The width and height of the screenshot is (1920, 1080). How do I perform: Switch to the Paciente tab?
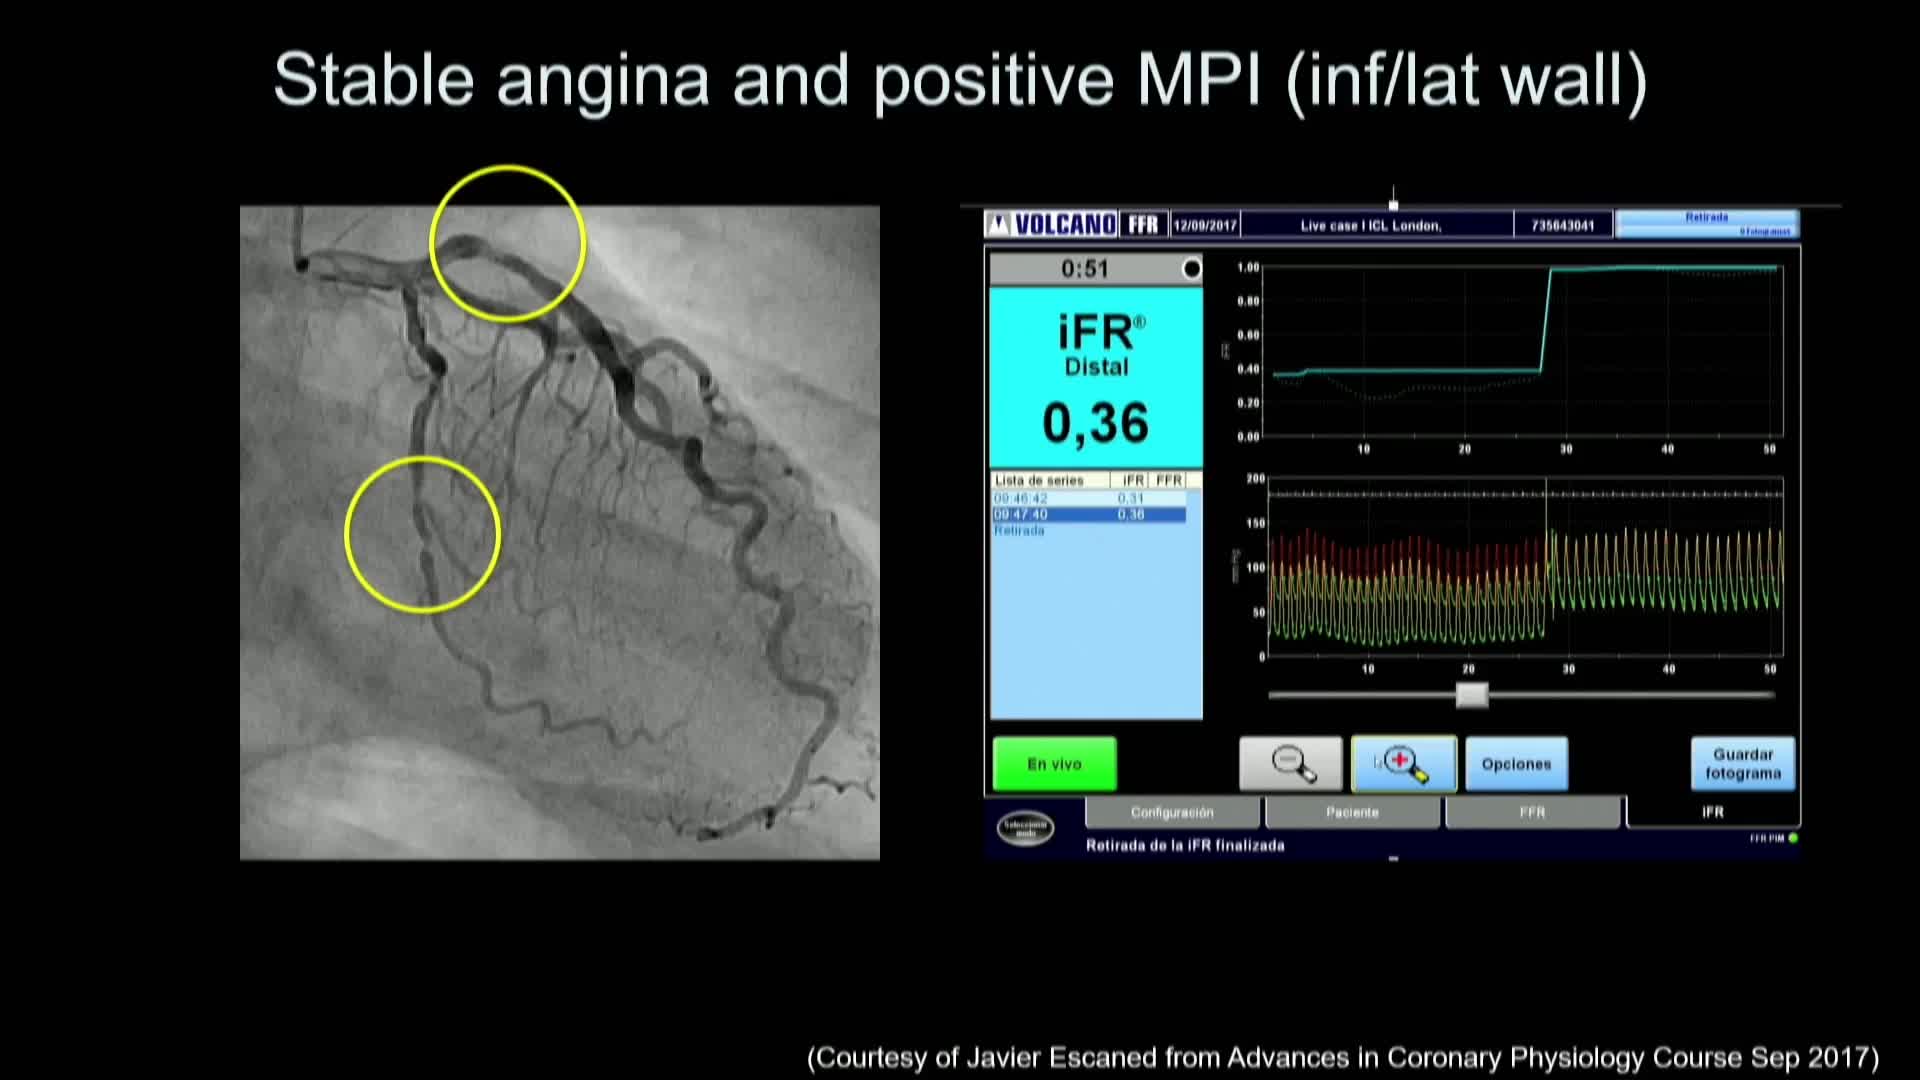pos(1352,812)
